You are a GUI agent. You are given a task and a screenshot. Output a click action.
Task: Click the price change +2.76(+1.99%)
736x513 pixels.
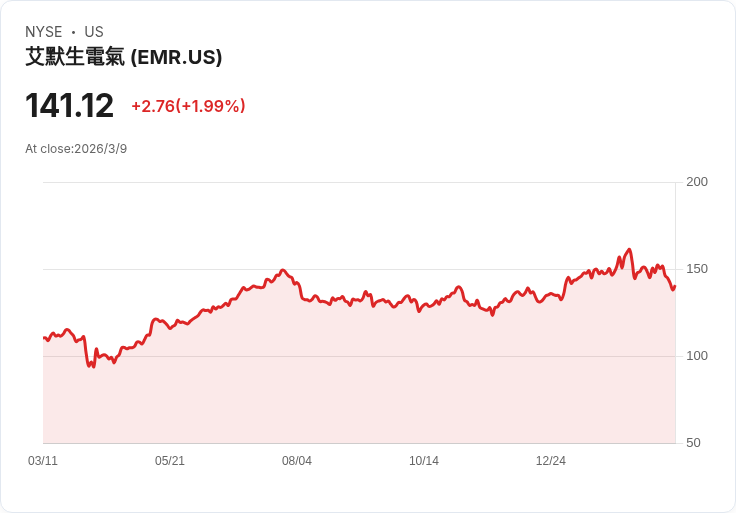tap(188, 106)
